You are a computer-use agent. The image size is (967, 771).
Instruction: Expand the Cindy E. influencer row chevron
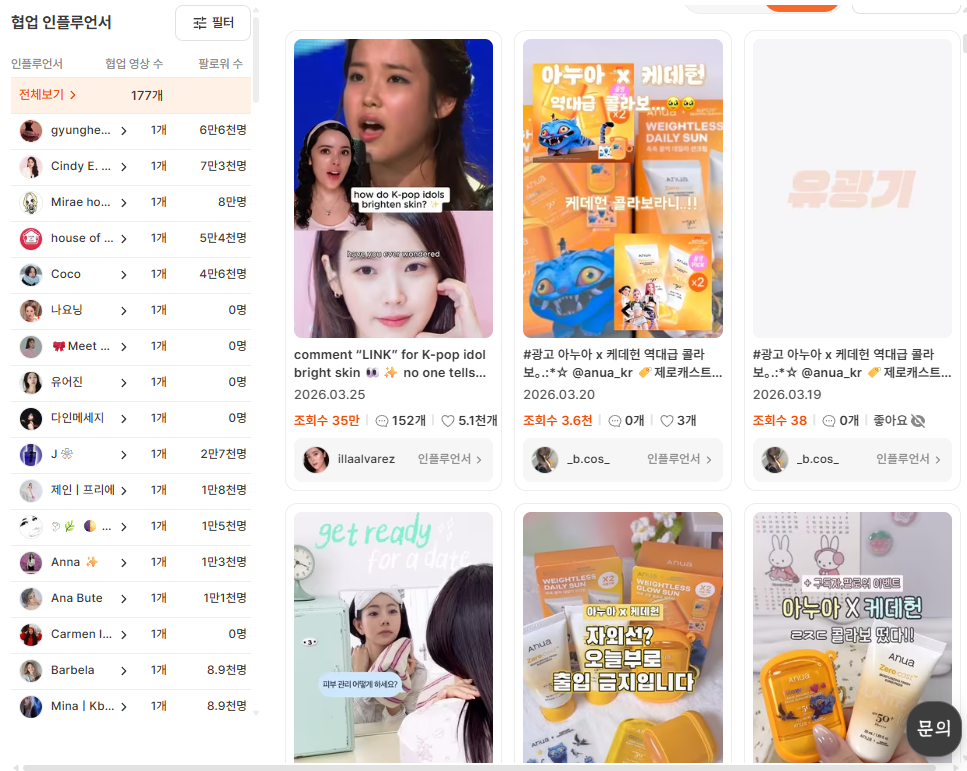coord(124,166)
